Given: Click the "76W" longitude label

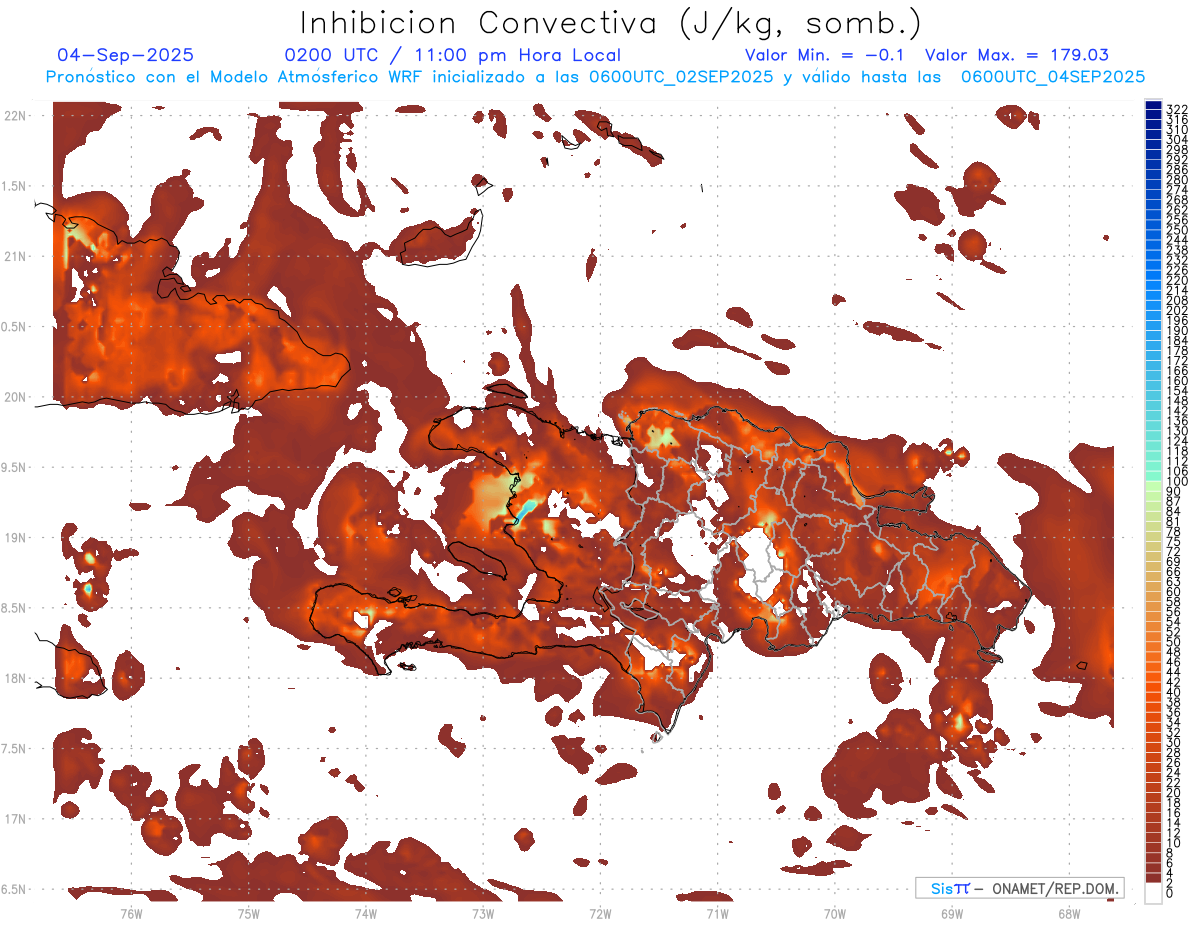Looking at the screenshot, I should 131,913.
